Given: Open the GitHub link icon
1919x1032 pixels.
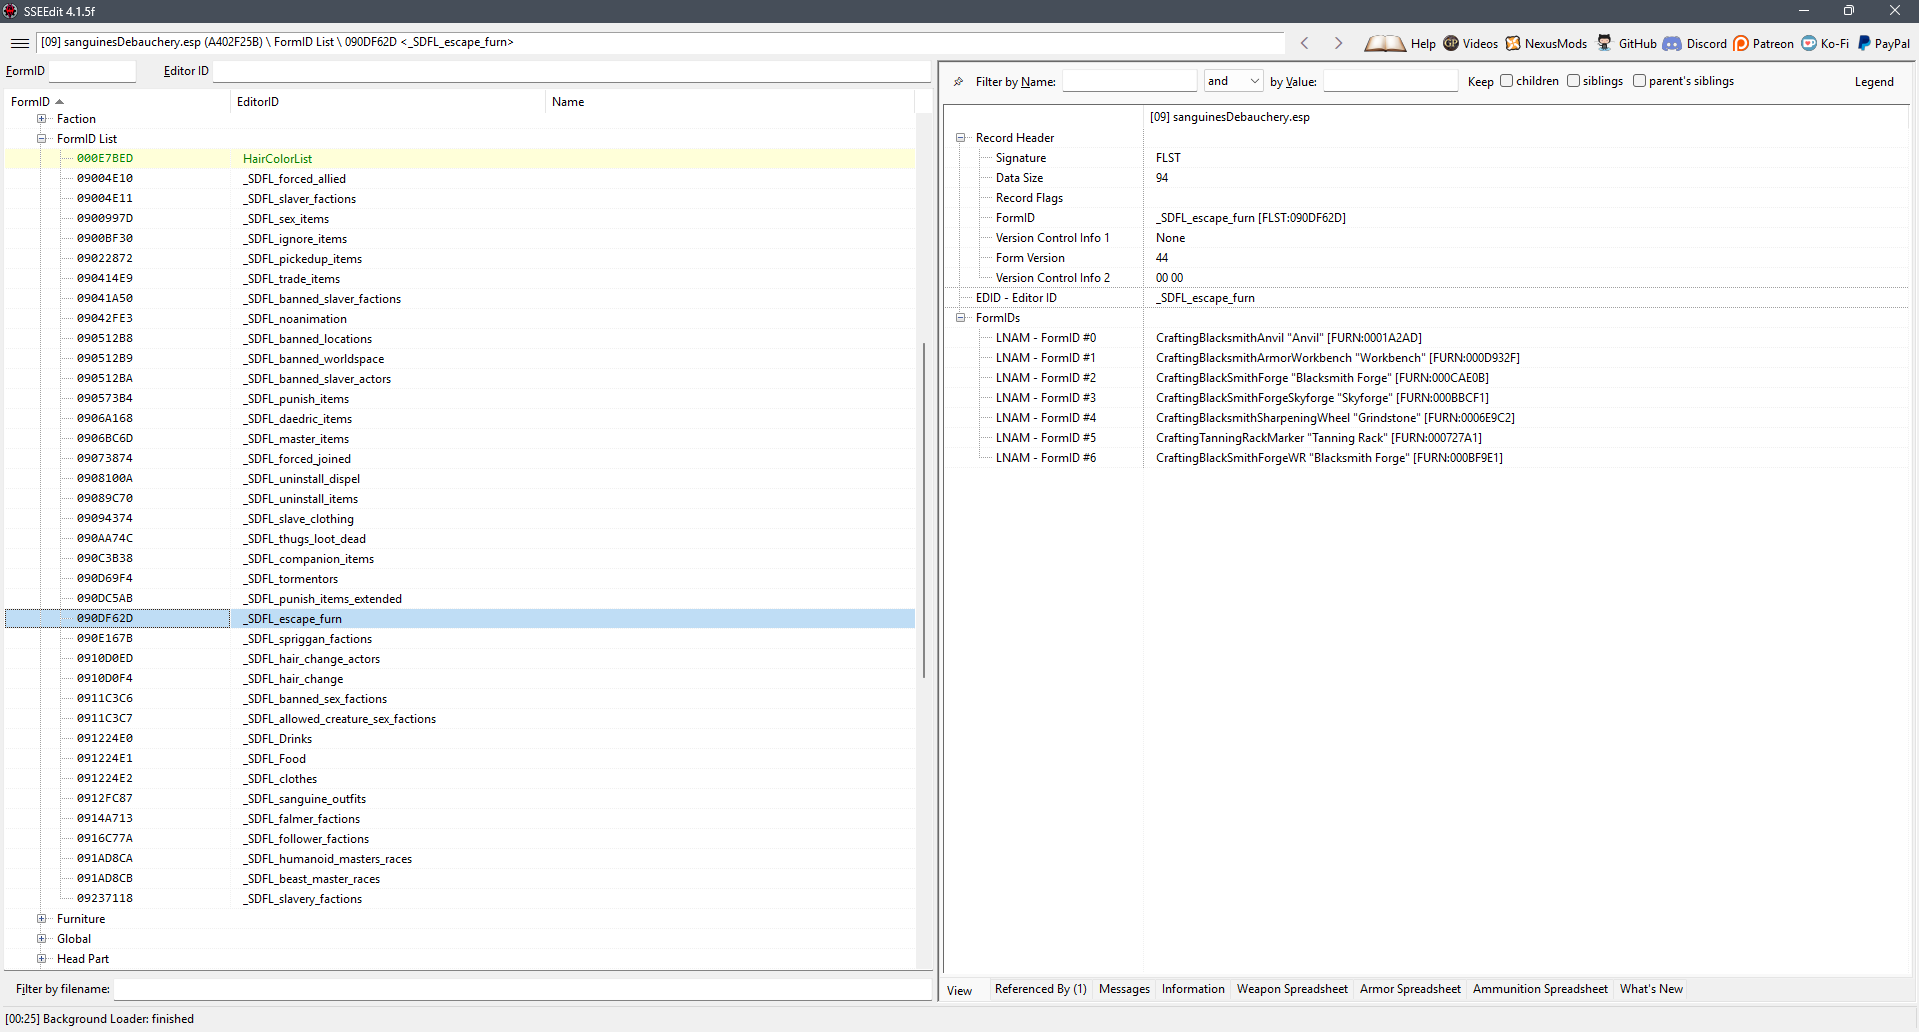Looking at the screenshot, I should (1605, 43).
